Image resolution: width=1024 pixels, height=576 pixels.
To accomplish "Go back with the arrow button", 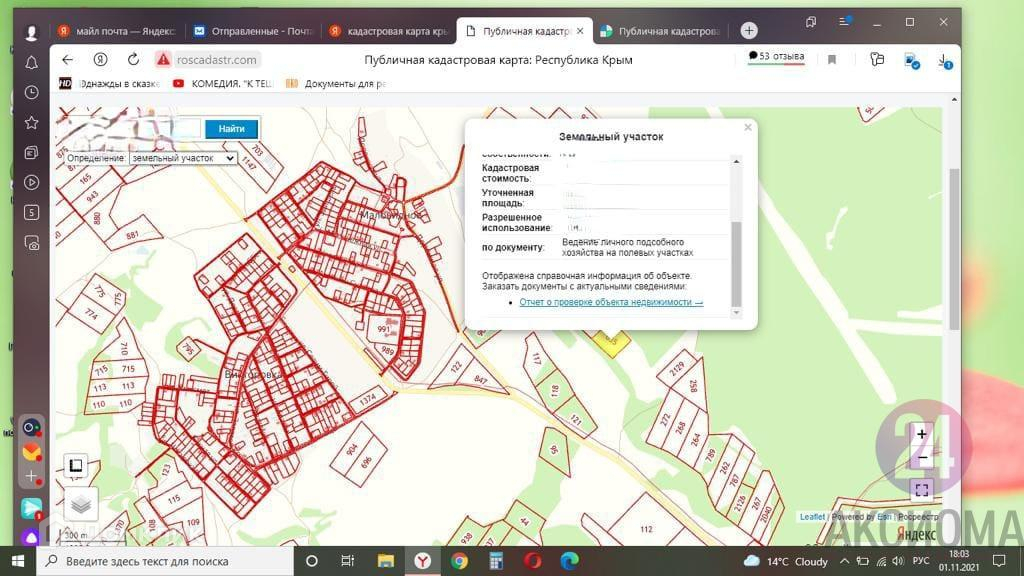I will (68, 60).
